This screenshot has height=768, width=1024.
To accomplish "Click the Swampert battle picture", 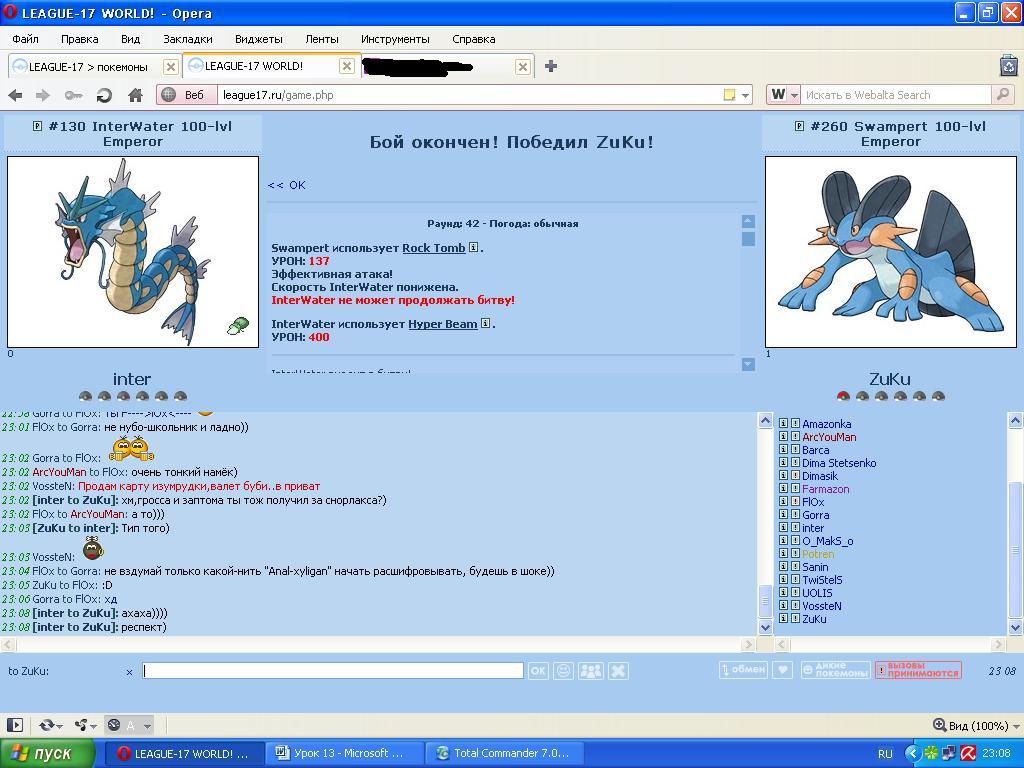I will [x=891, y=251].
